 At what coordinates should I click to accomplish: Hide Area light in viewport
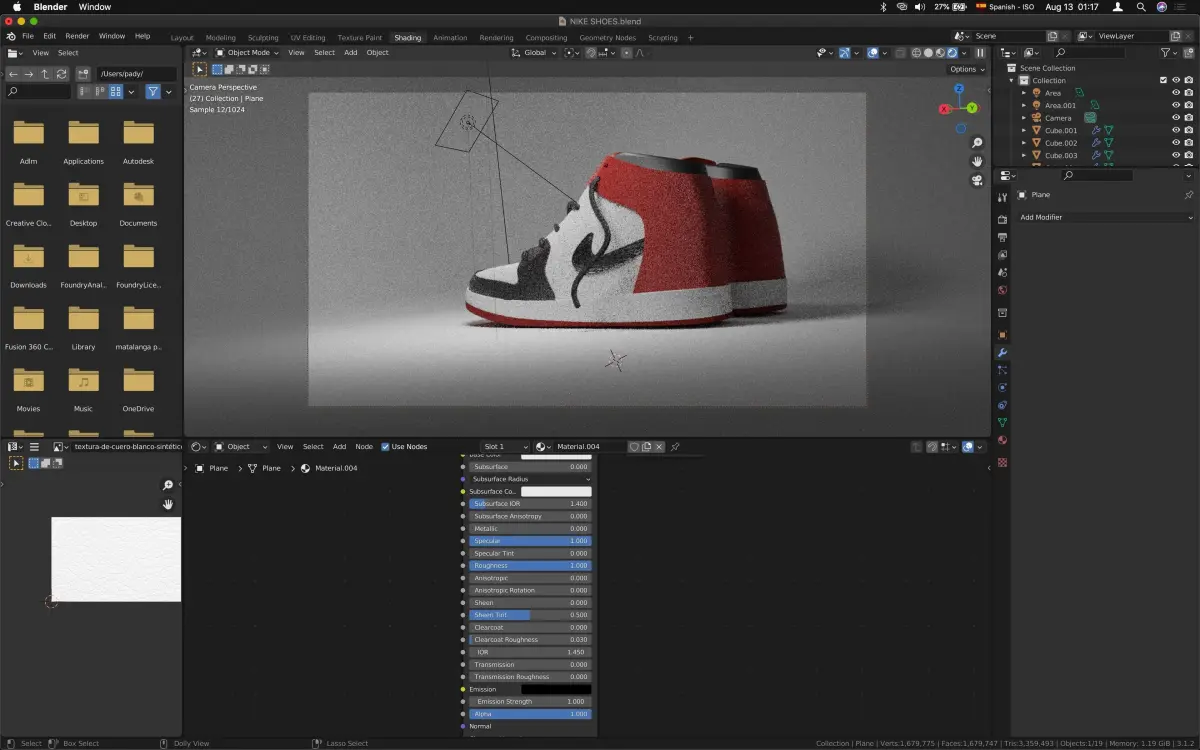[x=1176, y=93]
